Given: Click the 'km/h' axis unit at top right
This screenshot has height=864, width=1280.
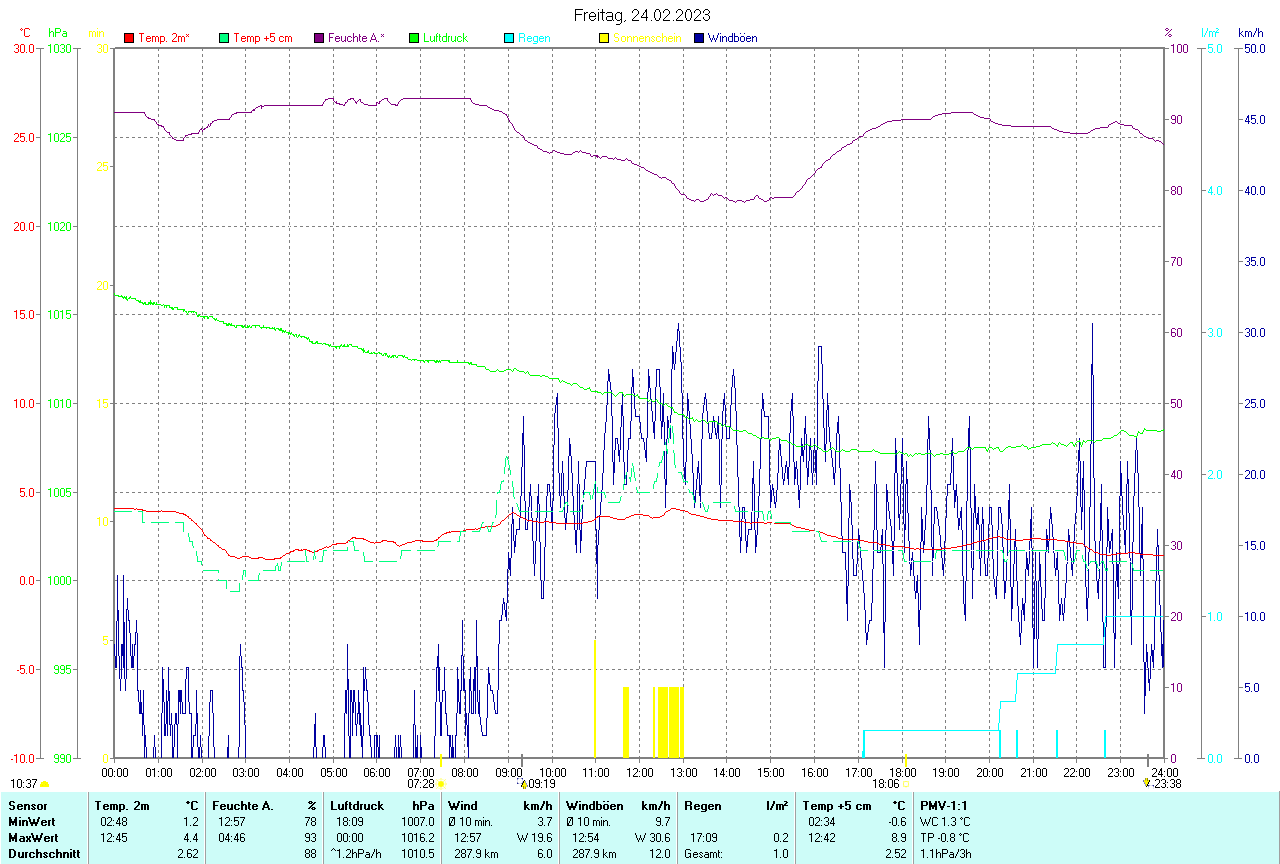Looking at the screenshot, I should [1250, 33].
